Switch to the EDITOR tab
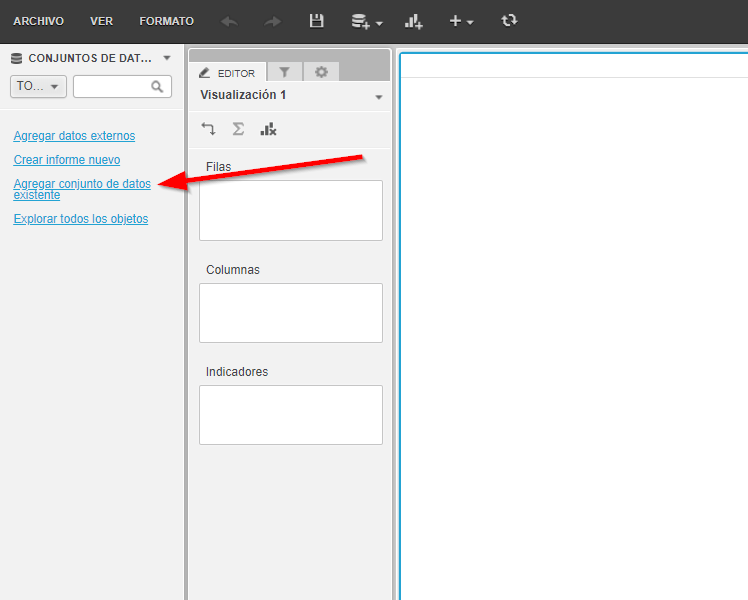The image size is (748, 600). click(x=228, y=73)
